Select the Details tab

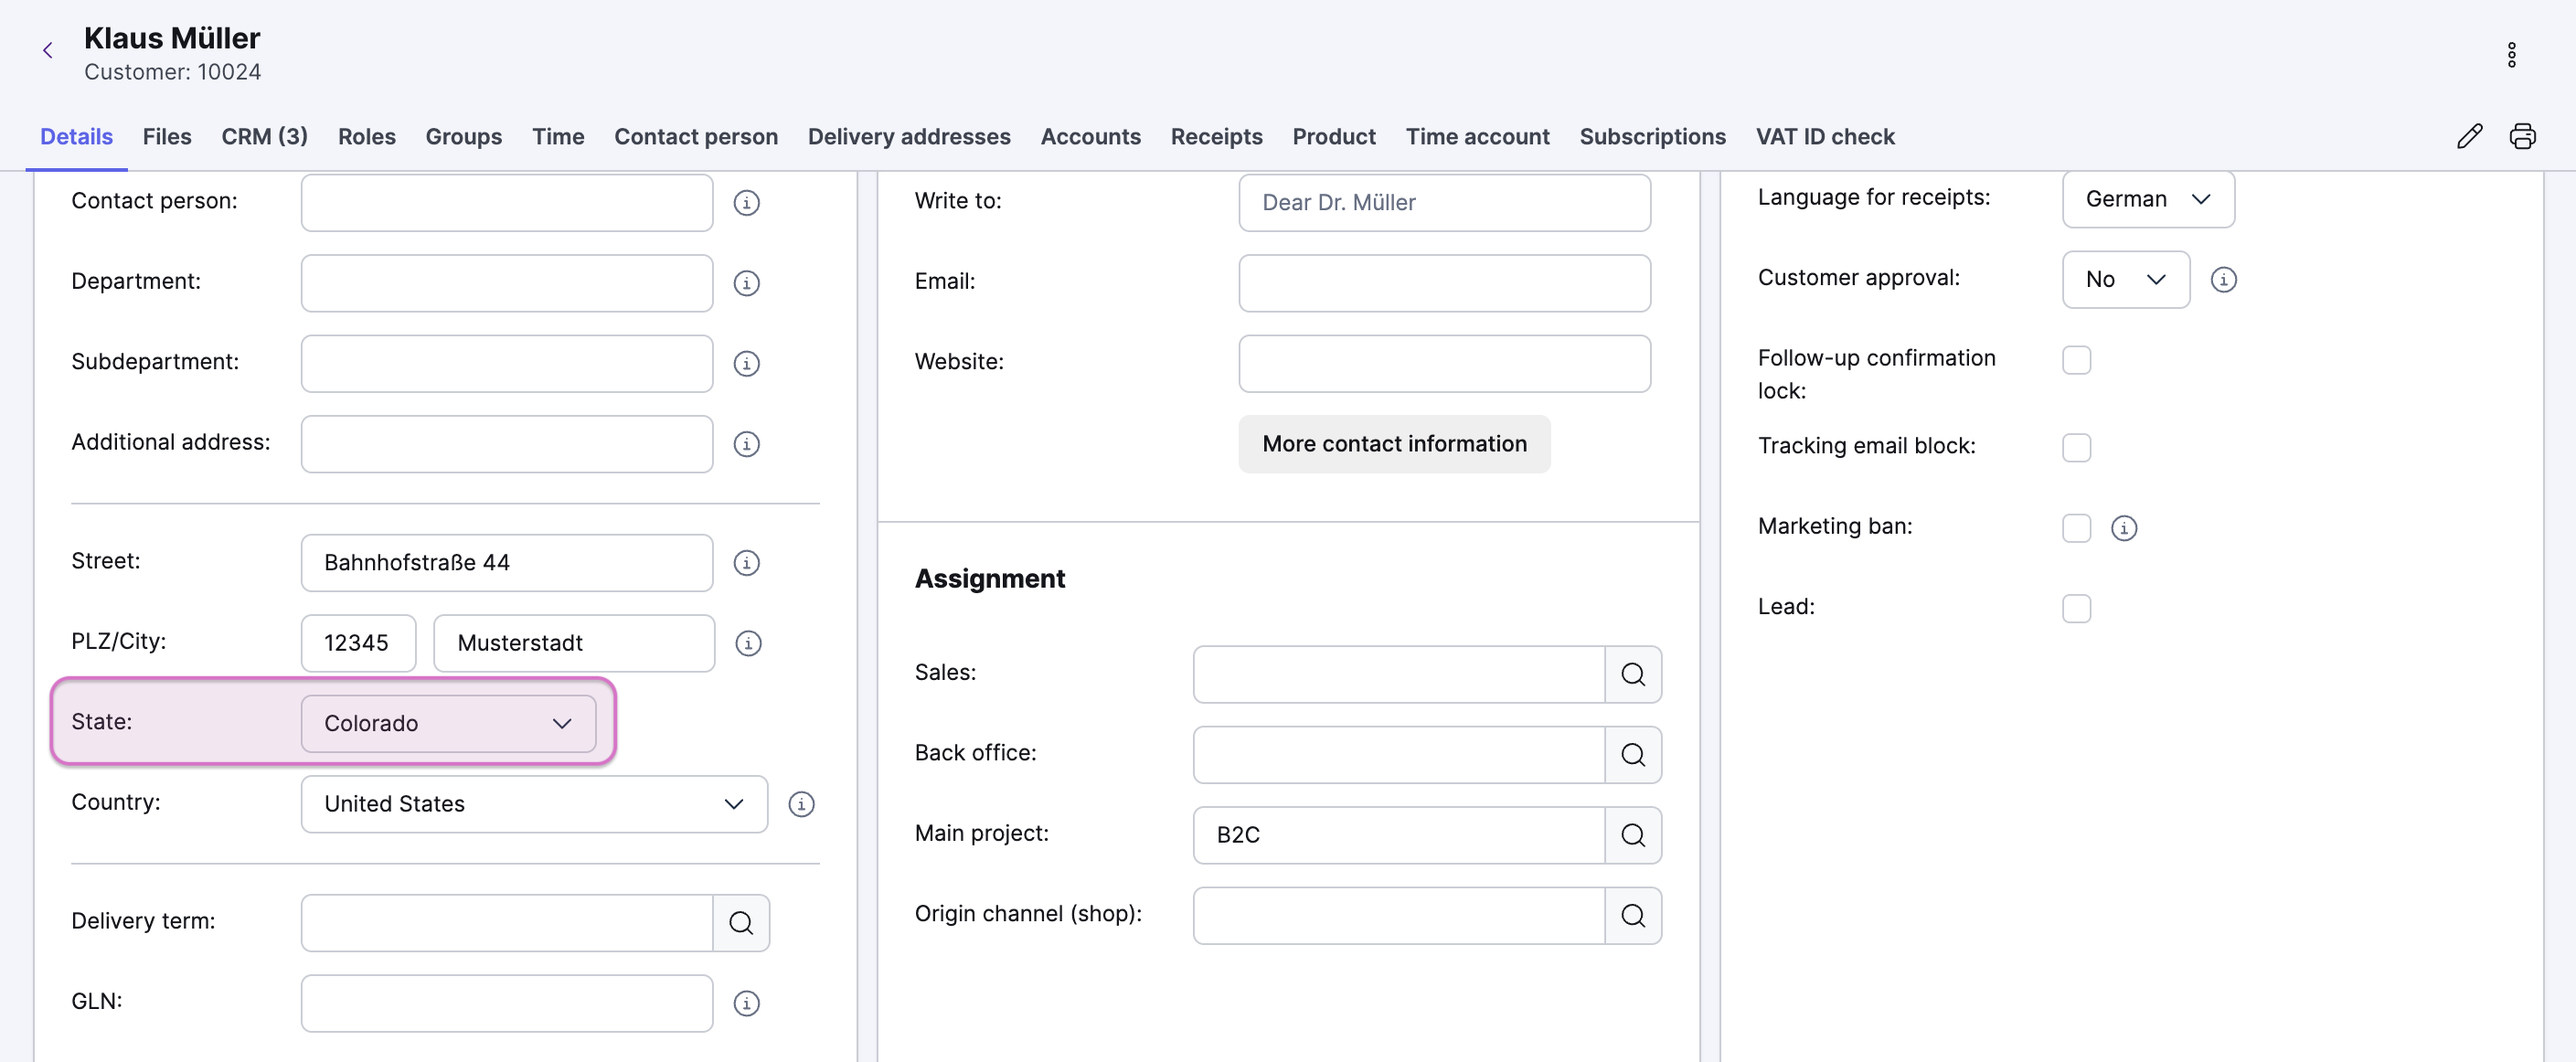coord(76,136)
